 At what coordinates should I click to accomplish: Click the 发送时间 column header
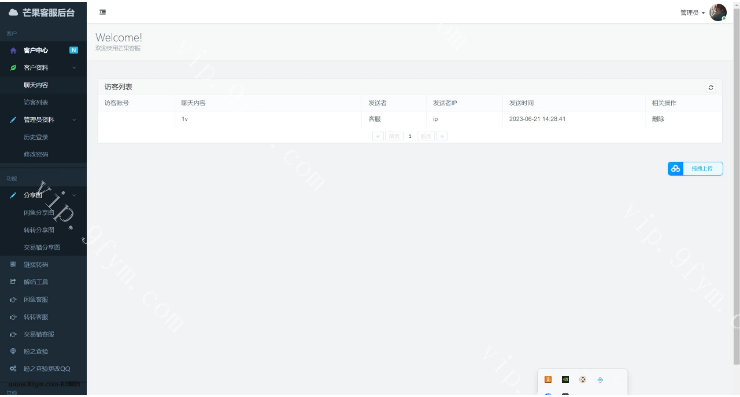521,103
